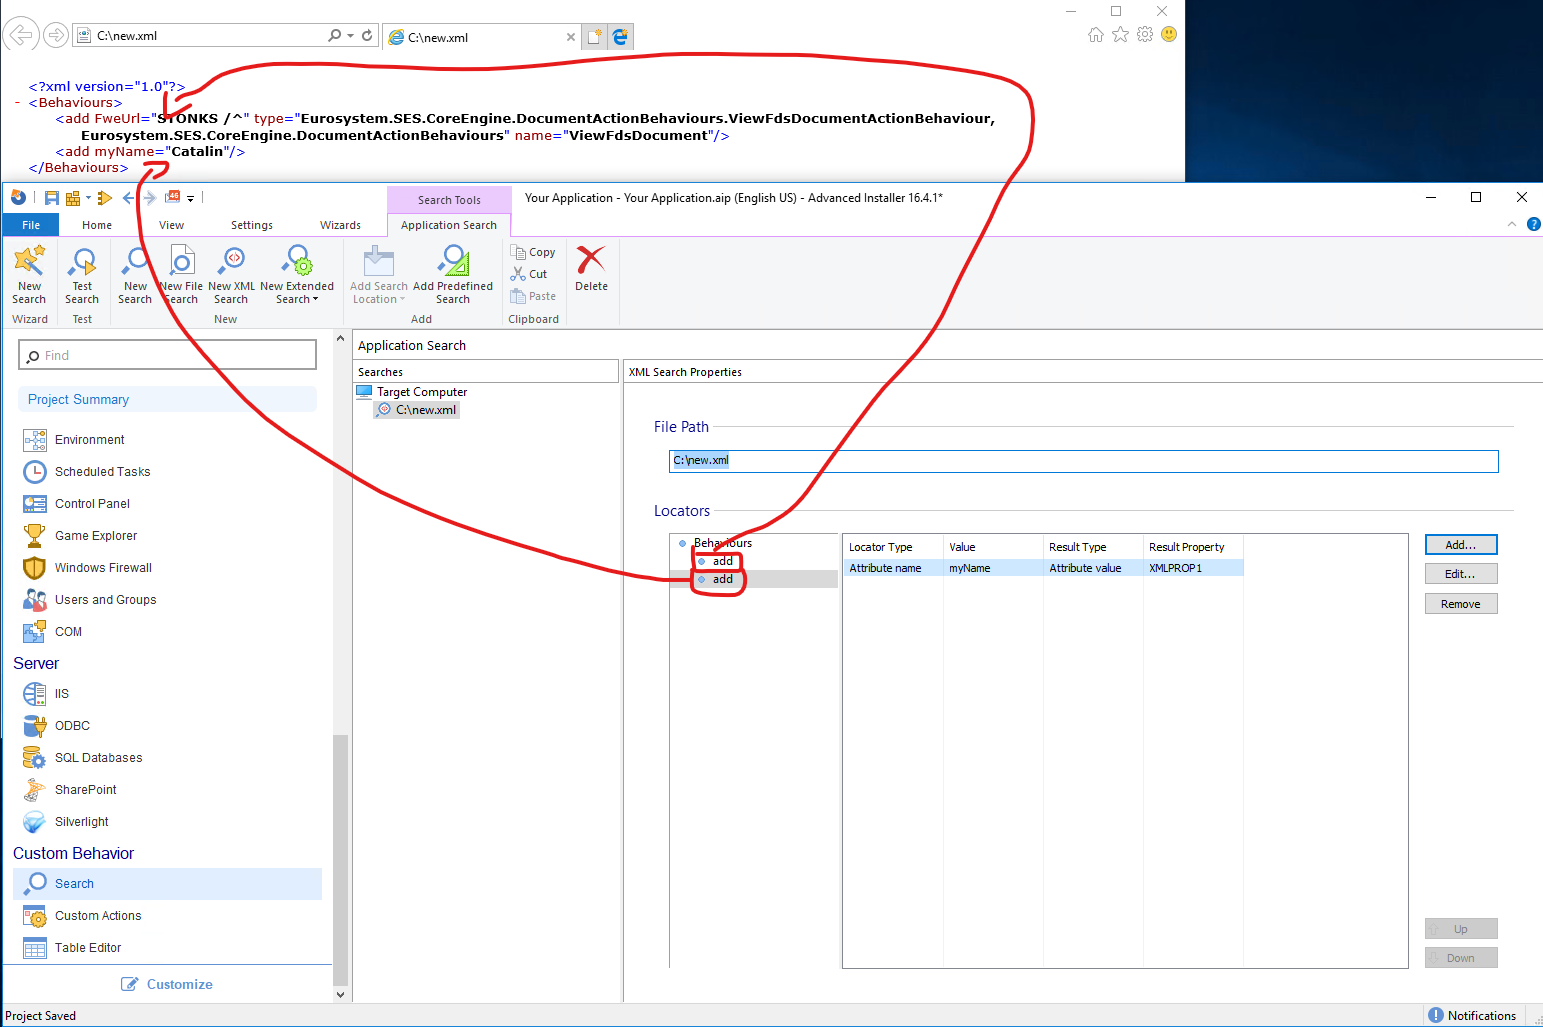This screenshot has height=1027, width=1543.
Task: Open the File menu tab
Action: point(31,225)
